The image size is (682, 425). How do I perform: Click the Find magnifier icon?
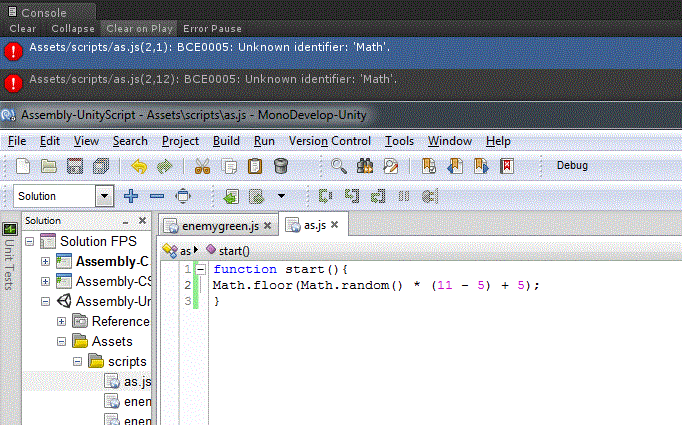click(339, 166)
